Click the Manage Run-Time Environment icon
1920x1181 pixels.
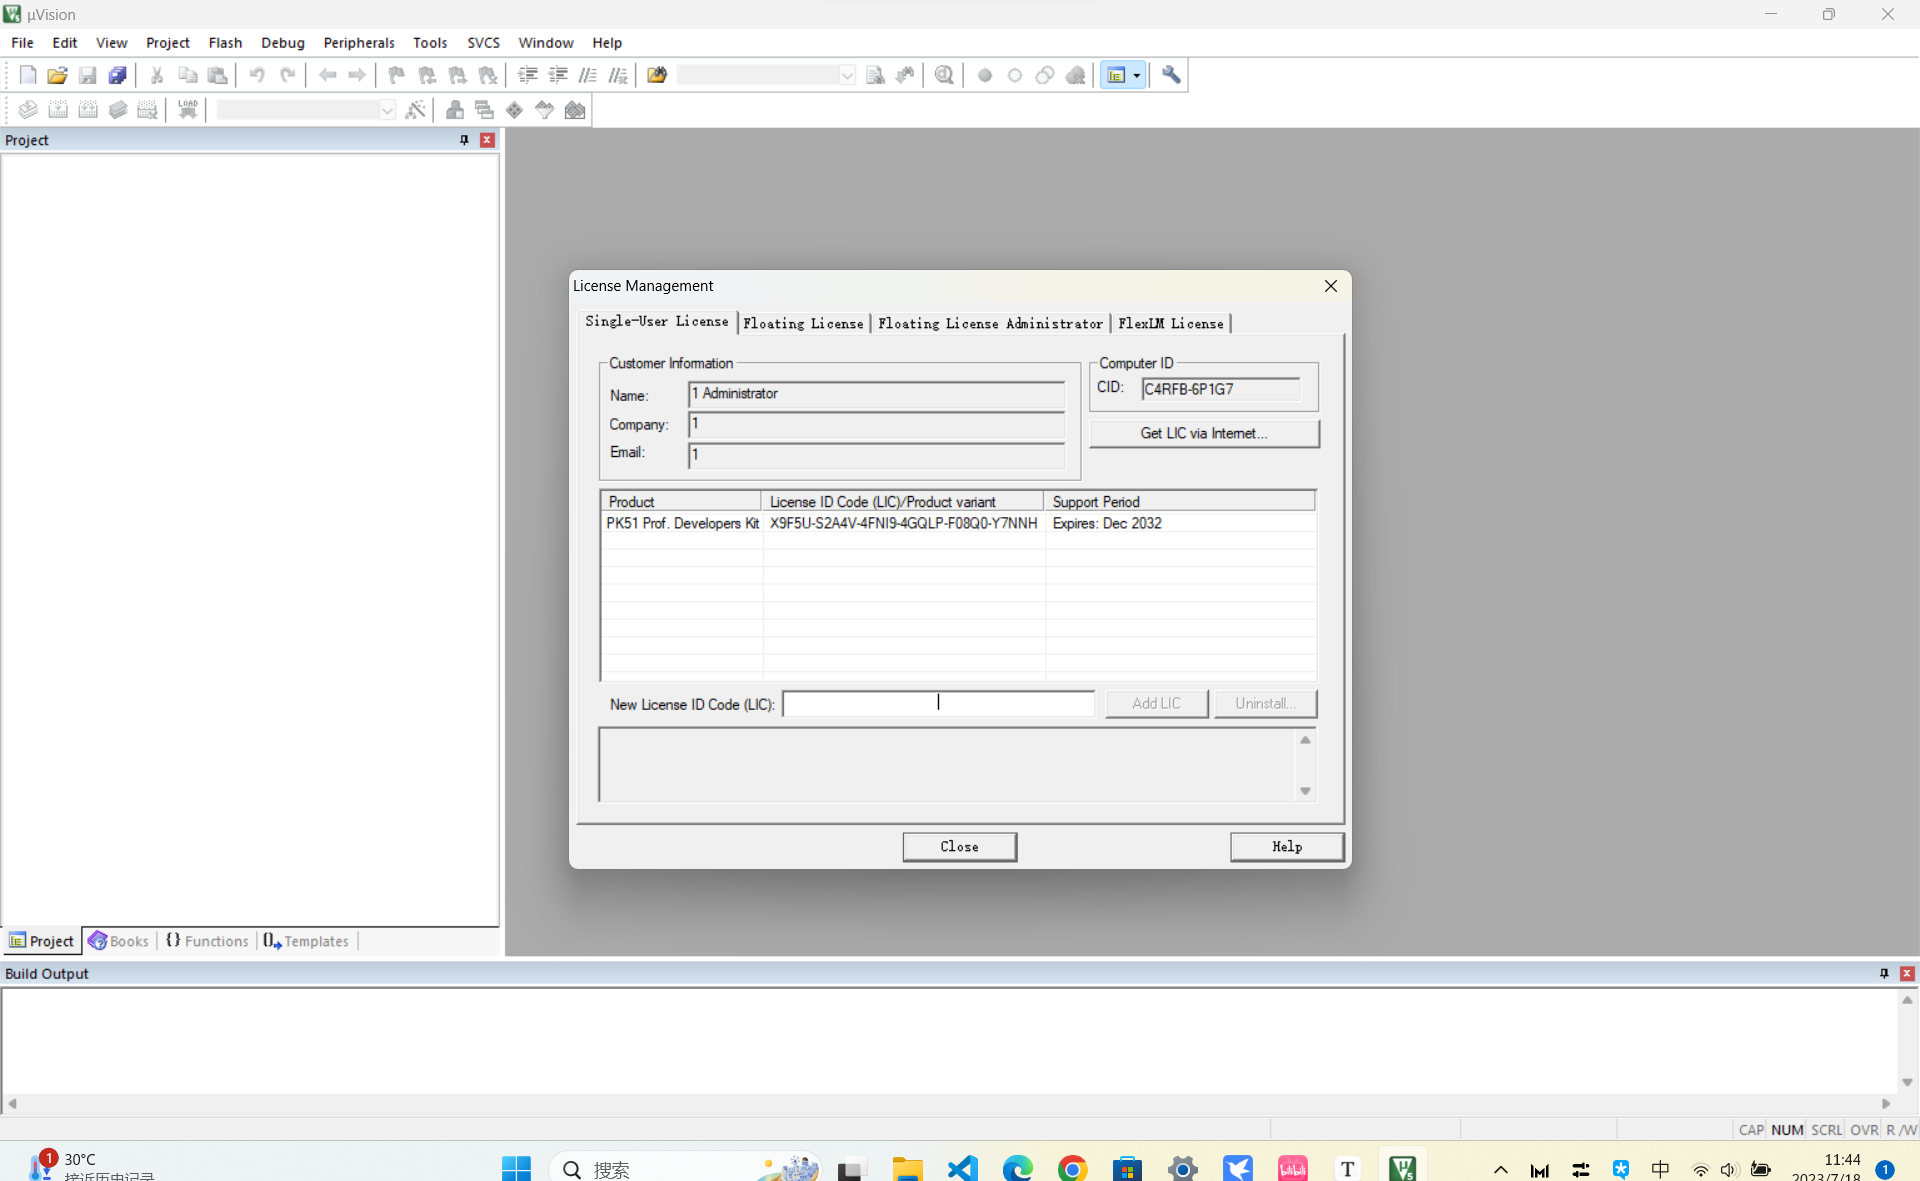(514, 110)
